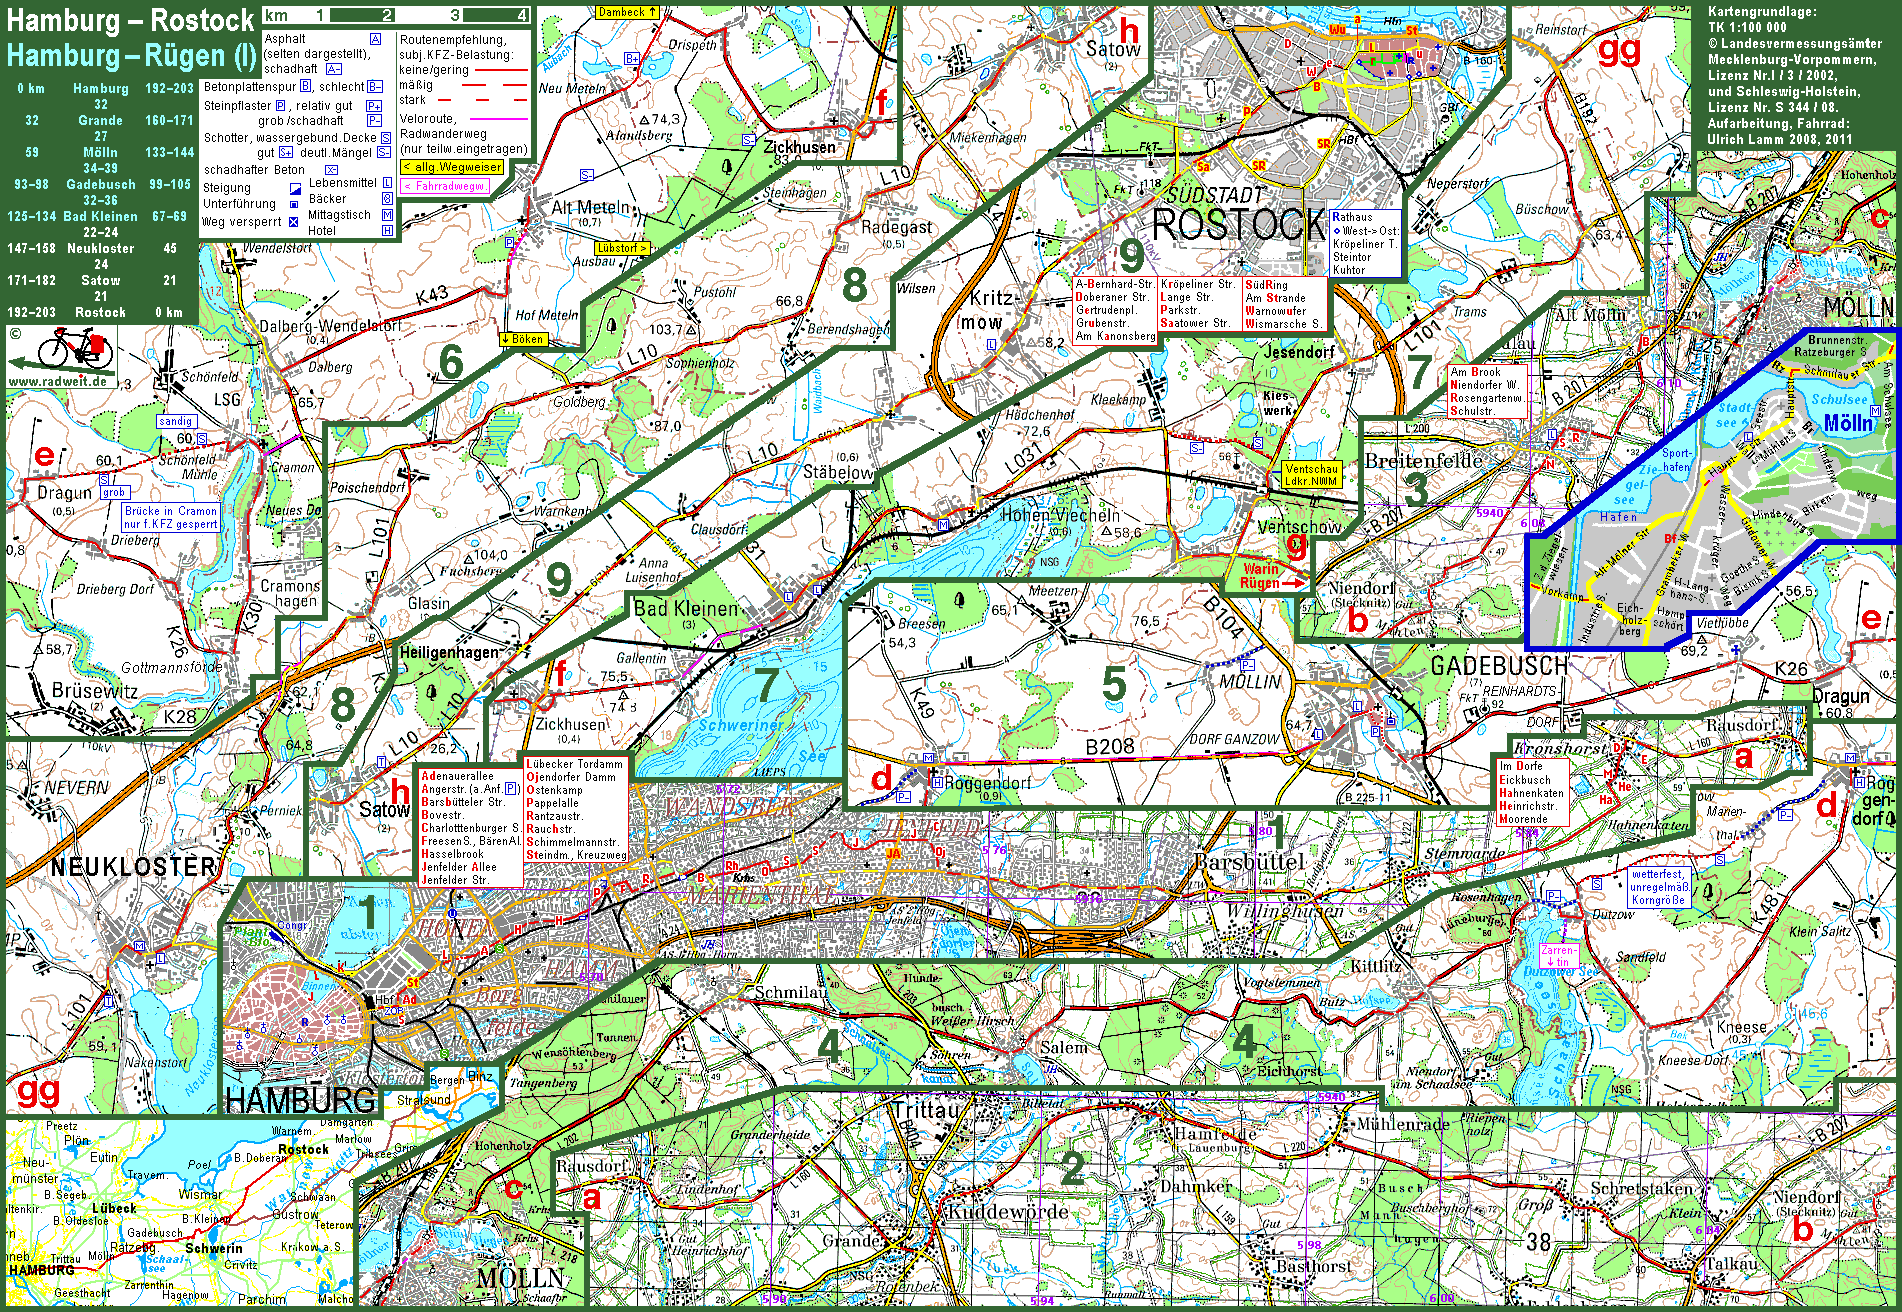The height and width of the screenshot is (1312, 1902).
Task: Select the Bäcker symbol in the legend
Action: click(x=387, y=199)
